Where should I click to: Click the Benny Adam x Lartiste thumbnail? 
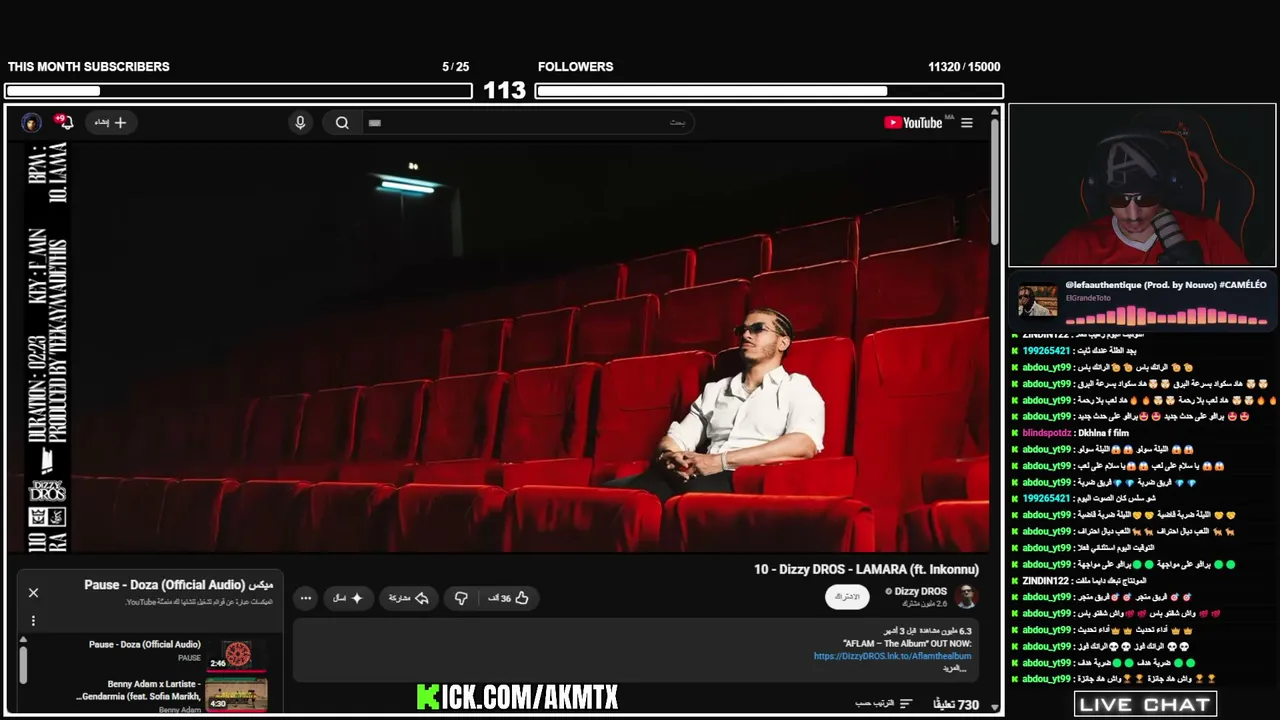click(x=237, y=694)
